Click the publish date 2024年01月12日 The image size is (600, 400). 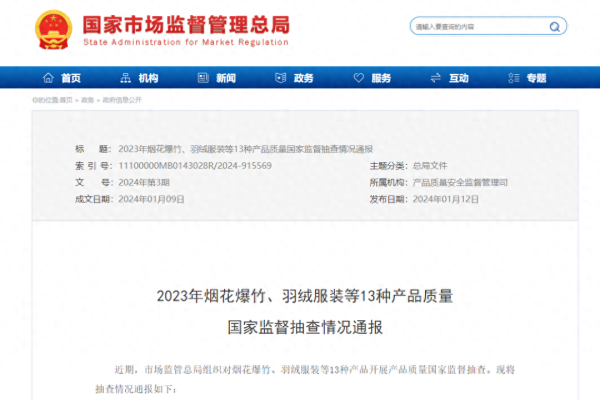[x=445, y=199]
